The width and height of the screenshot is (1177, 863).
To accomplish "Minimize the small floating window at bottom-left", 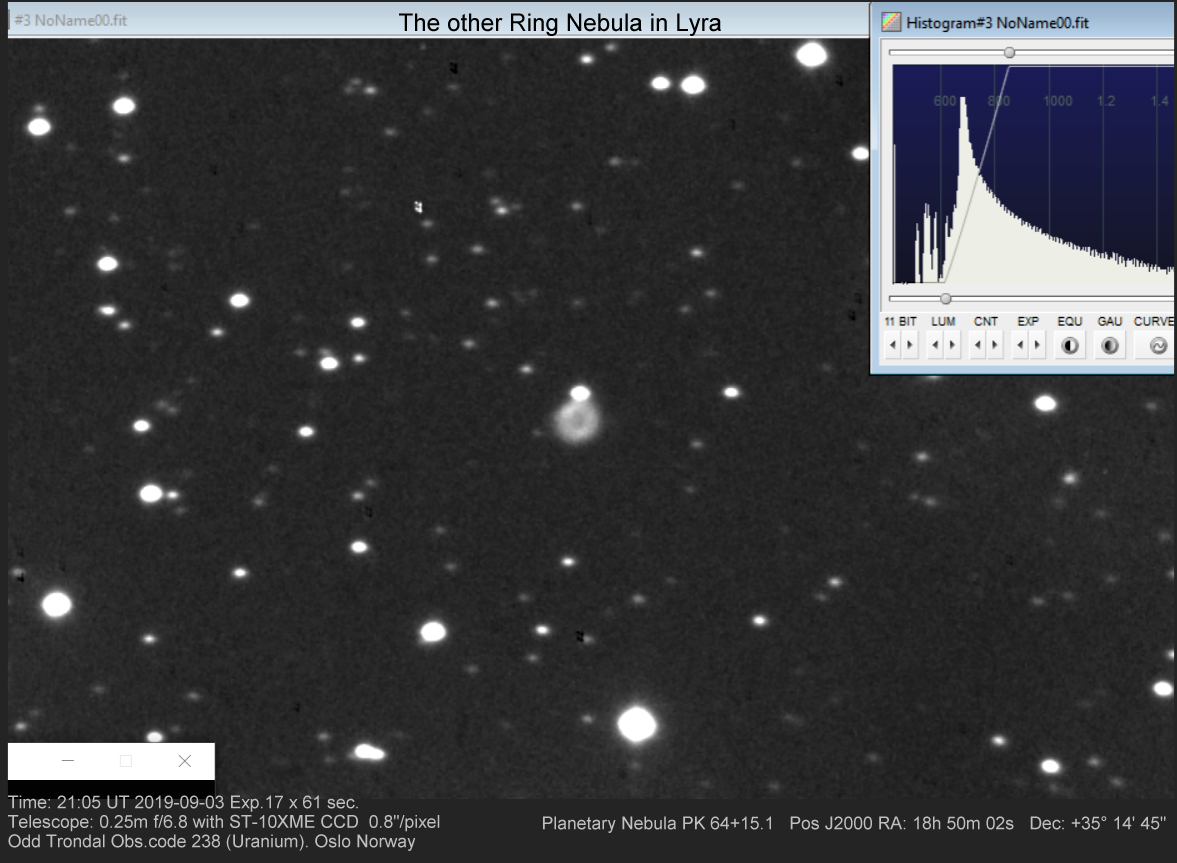I will pyautogui.click(x=68, y=761).
